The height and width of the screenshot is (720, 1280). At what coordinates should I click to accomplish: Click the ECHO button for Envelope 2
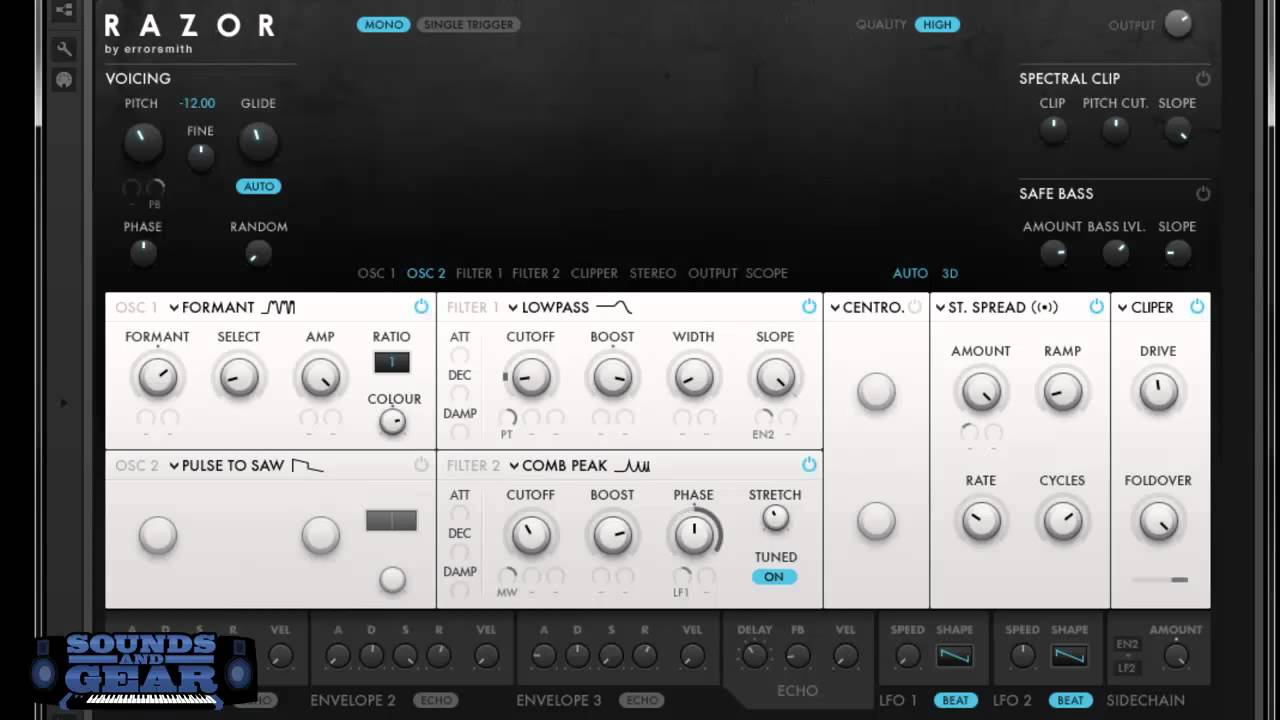[436, 700]
